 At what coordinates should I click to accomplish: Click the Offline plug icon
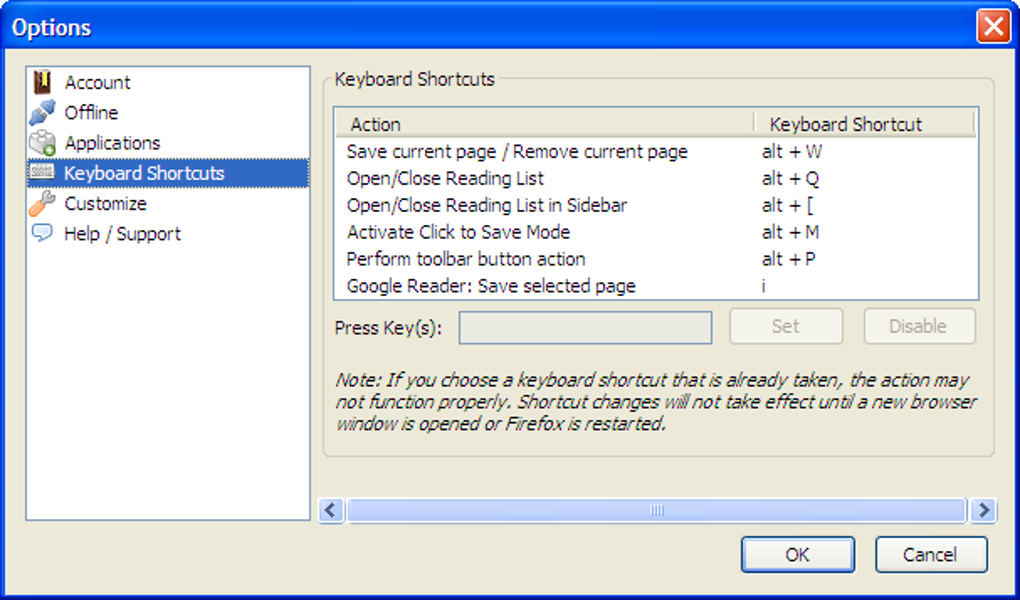[x=42, y=113]
